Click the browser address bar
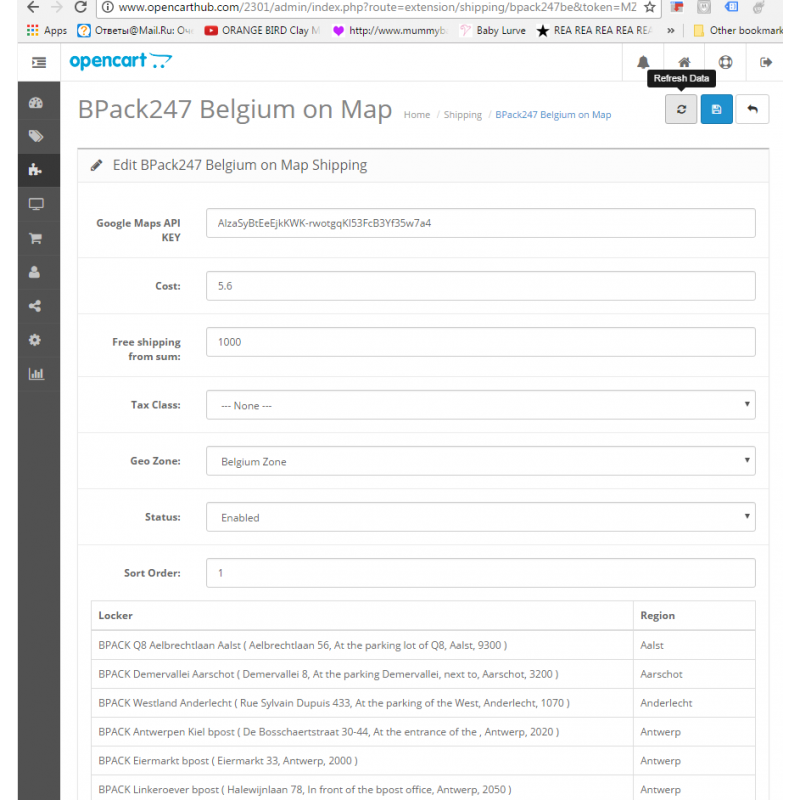The image size is (800, 800). 378,8
